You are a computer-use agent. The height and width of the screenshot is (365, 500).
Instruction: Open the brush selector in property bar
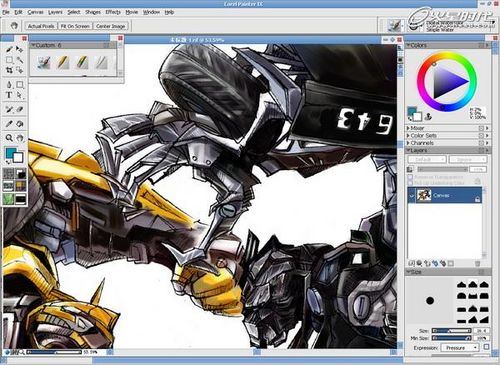pos(394,26)
